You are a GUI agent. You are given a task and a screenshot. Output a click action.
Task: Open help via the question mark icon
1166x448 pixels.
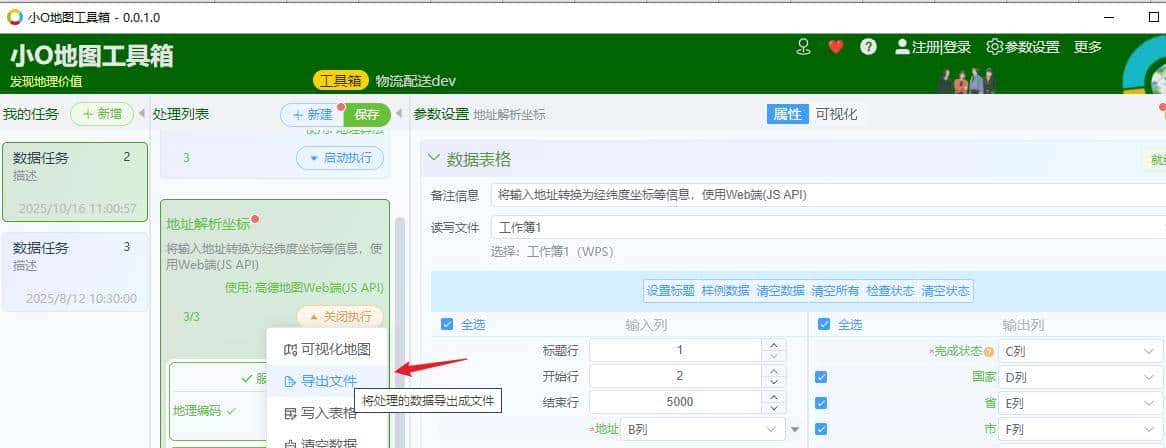(x=868, y=47)
